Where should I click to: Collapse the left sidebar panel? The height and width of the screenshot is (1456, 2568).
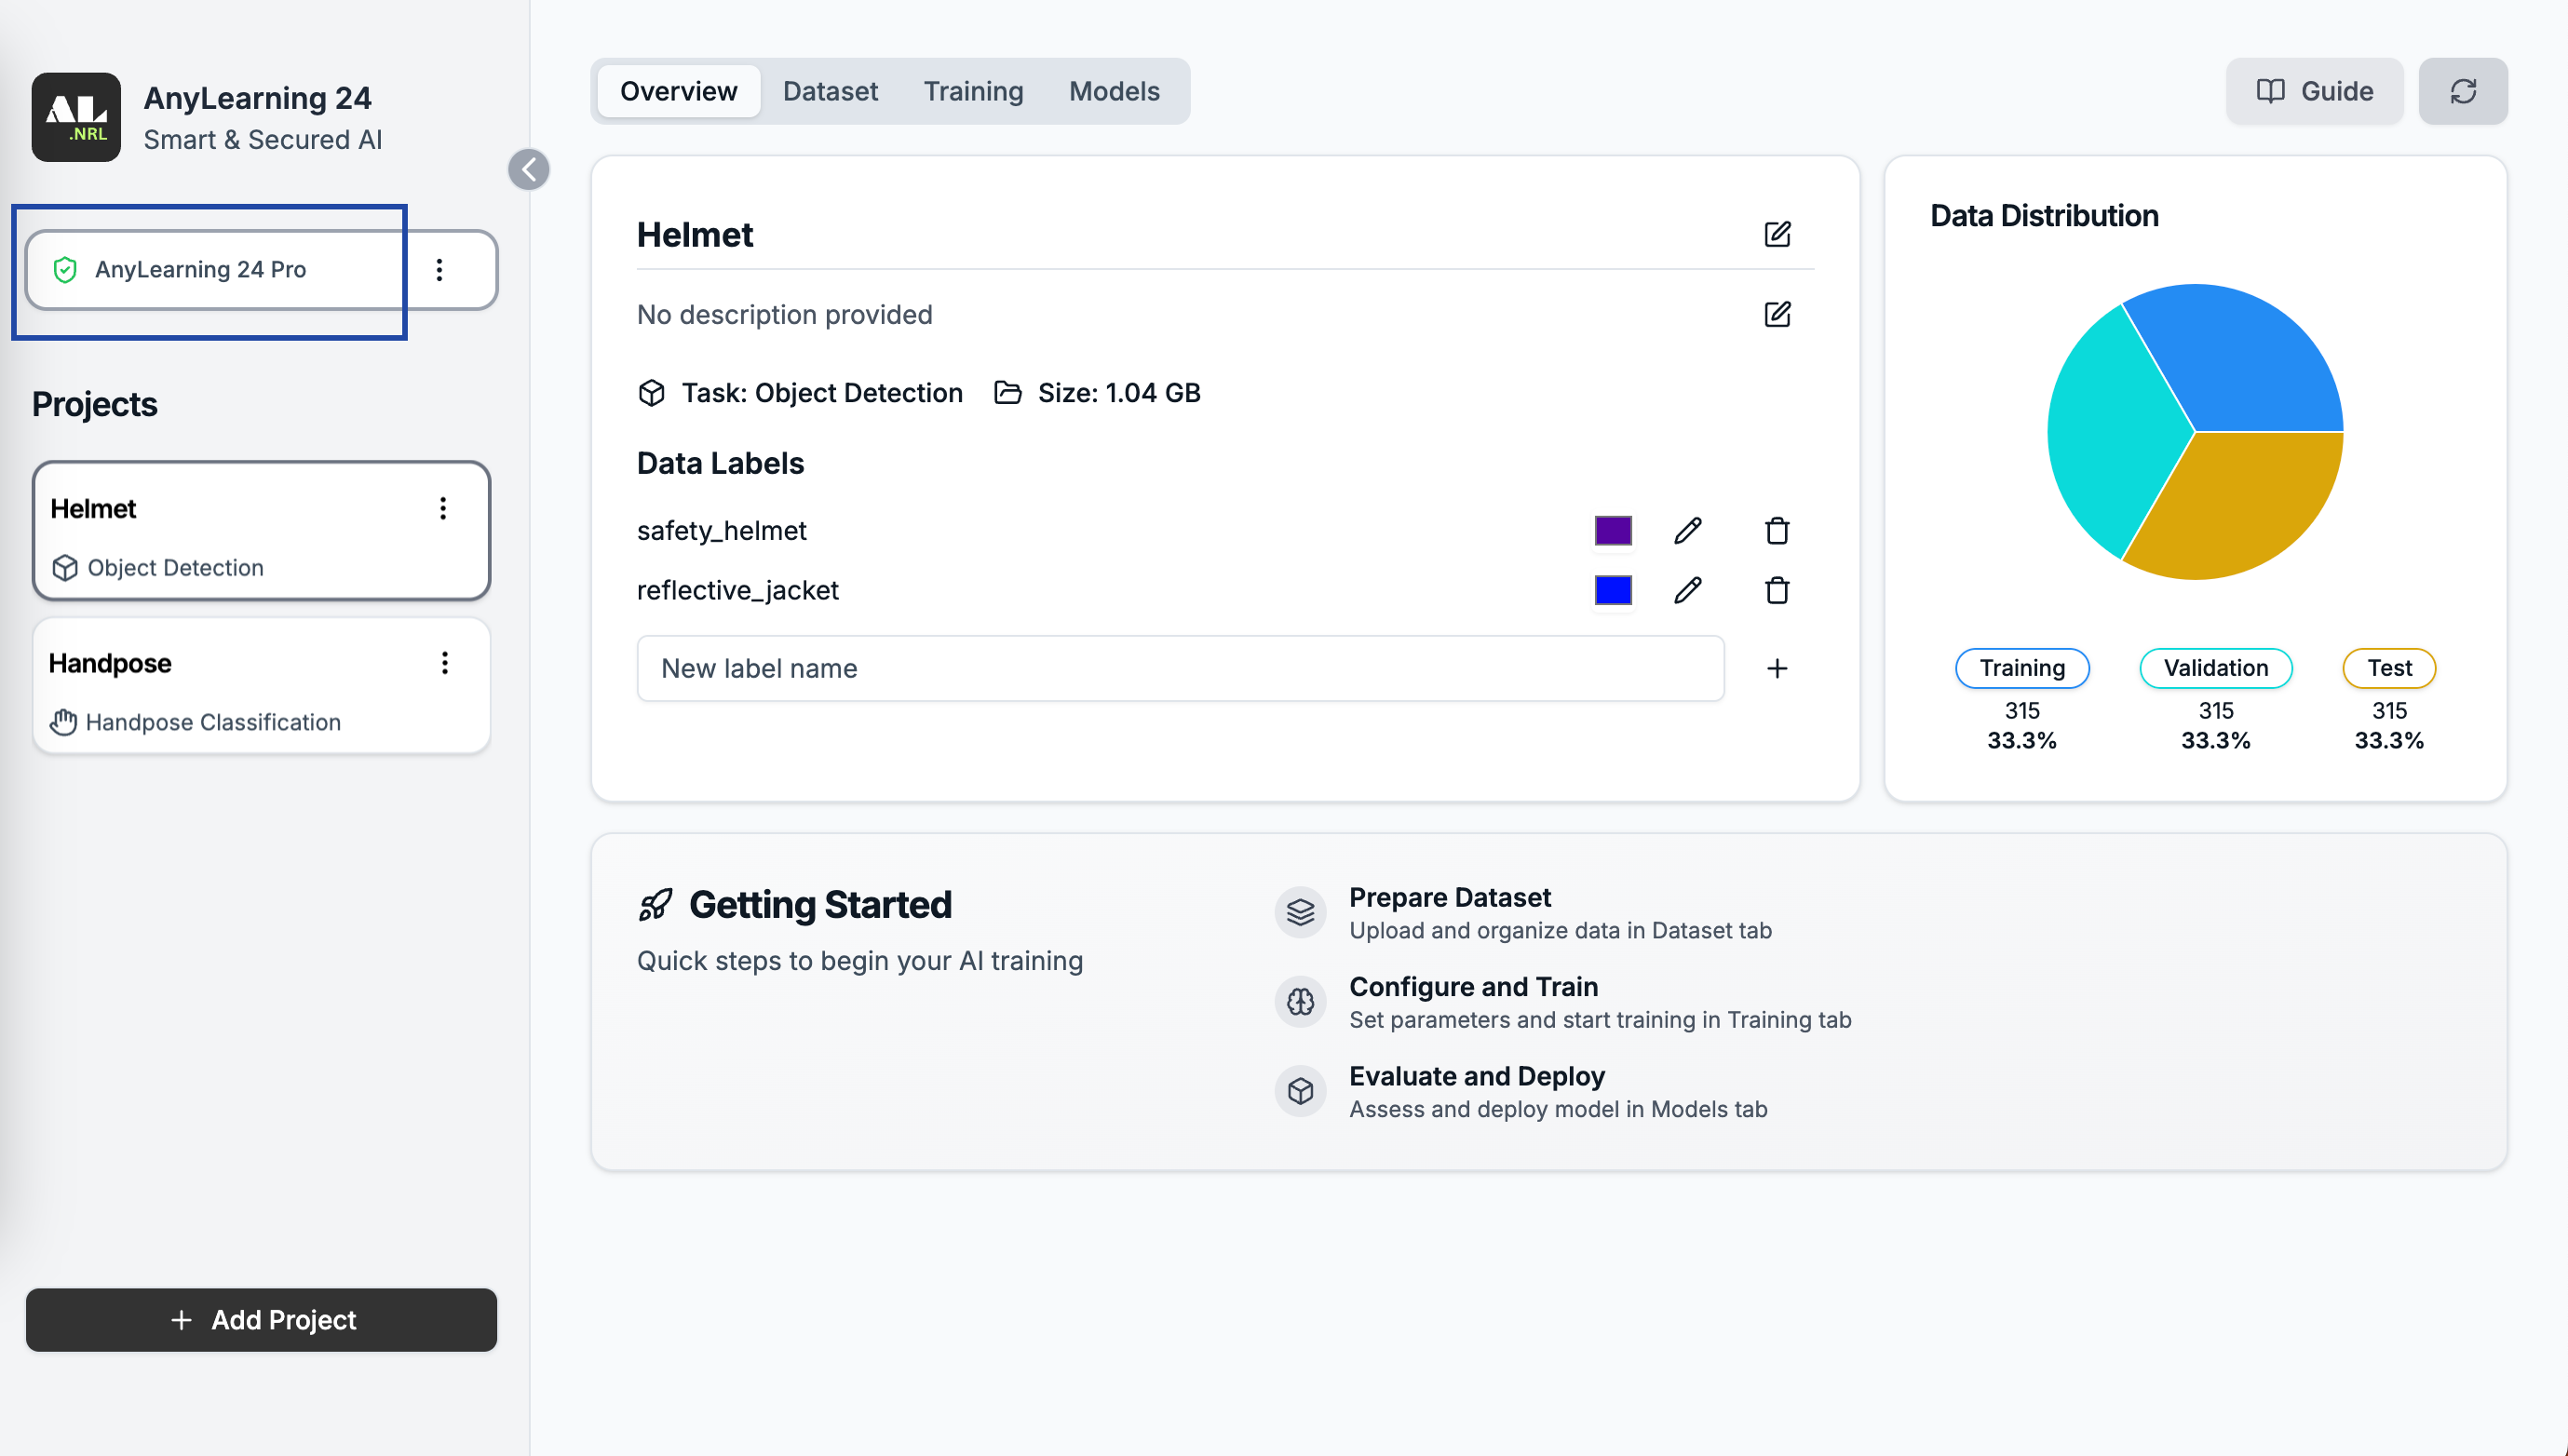528,169
